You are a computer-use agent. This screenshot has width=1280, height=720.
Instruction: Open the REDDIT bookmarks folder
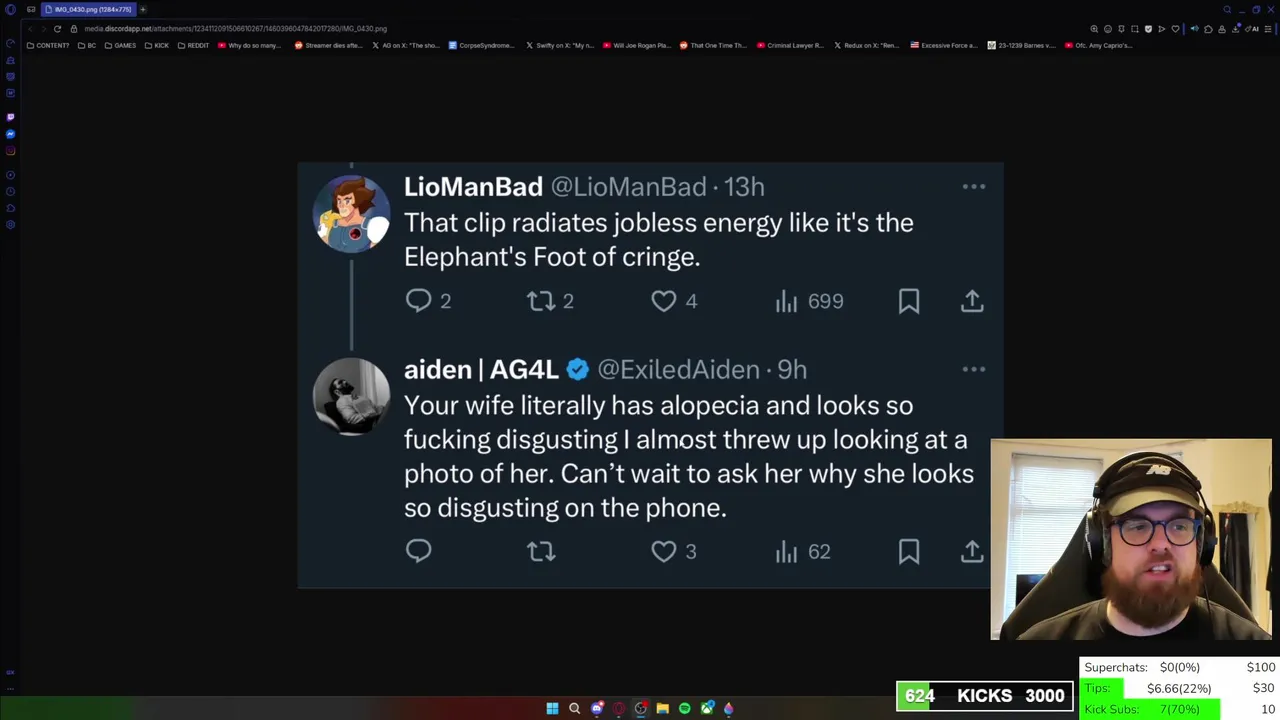click(193, 45)
